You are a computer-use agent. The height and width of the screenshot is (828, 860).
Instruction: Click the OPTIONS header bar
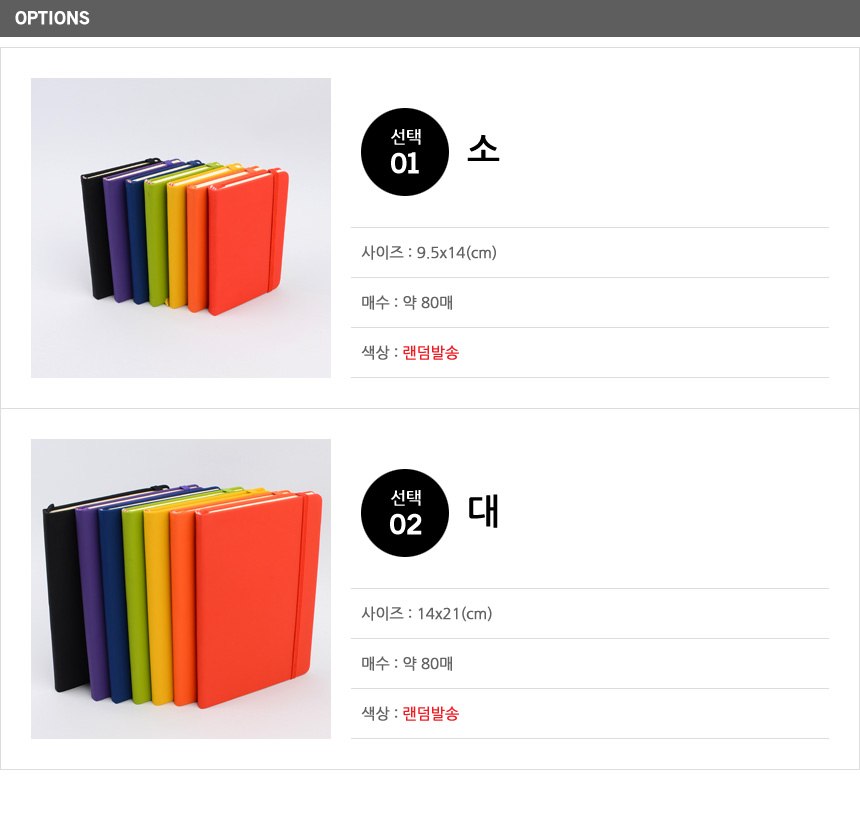coord(430,18)
